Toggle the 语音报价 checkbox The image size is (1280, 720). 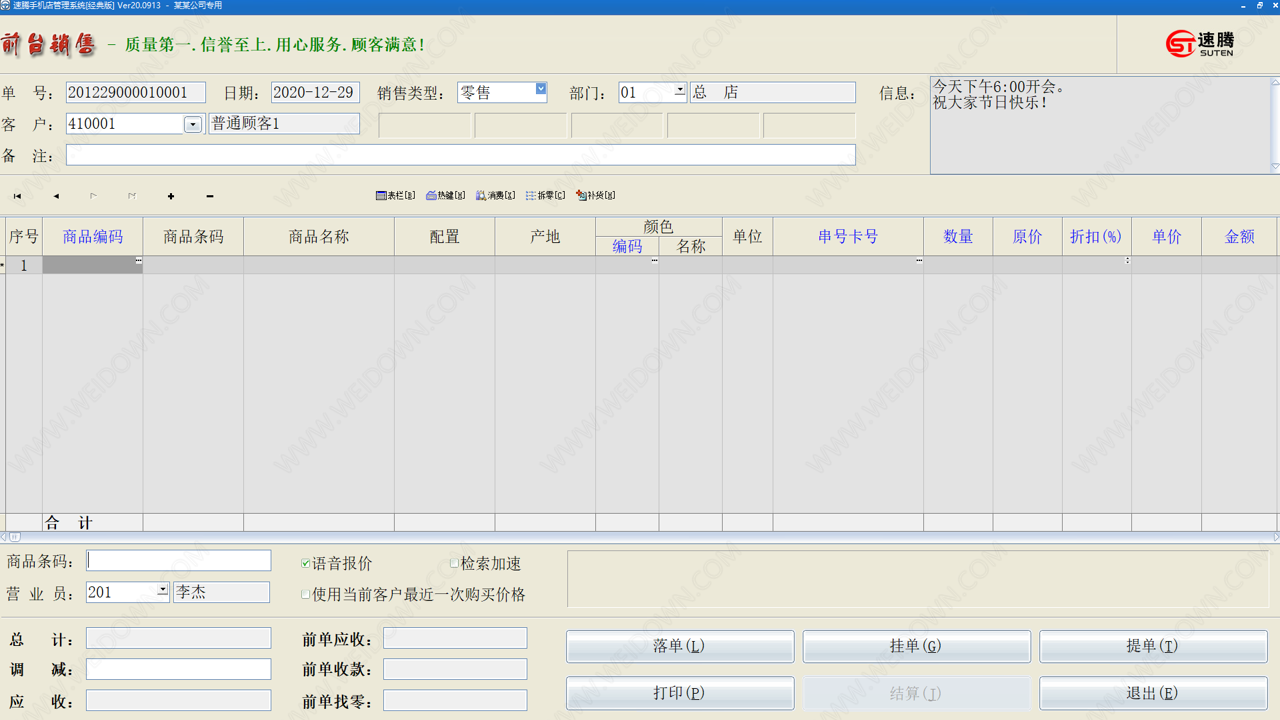point(306,564)
